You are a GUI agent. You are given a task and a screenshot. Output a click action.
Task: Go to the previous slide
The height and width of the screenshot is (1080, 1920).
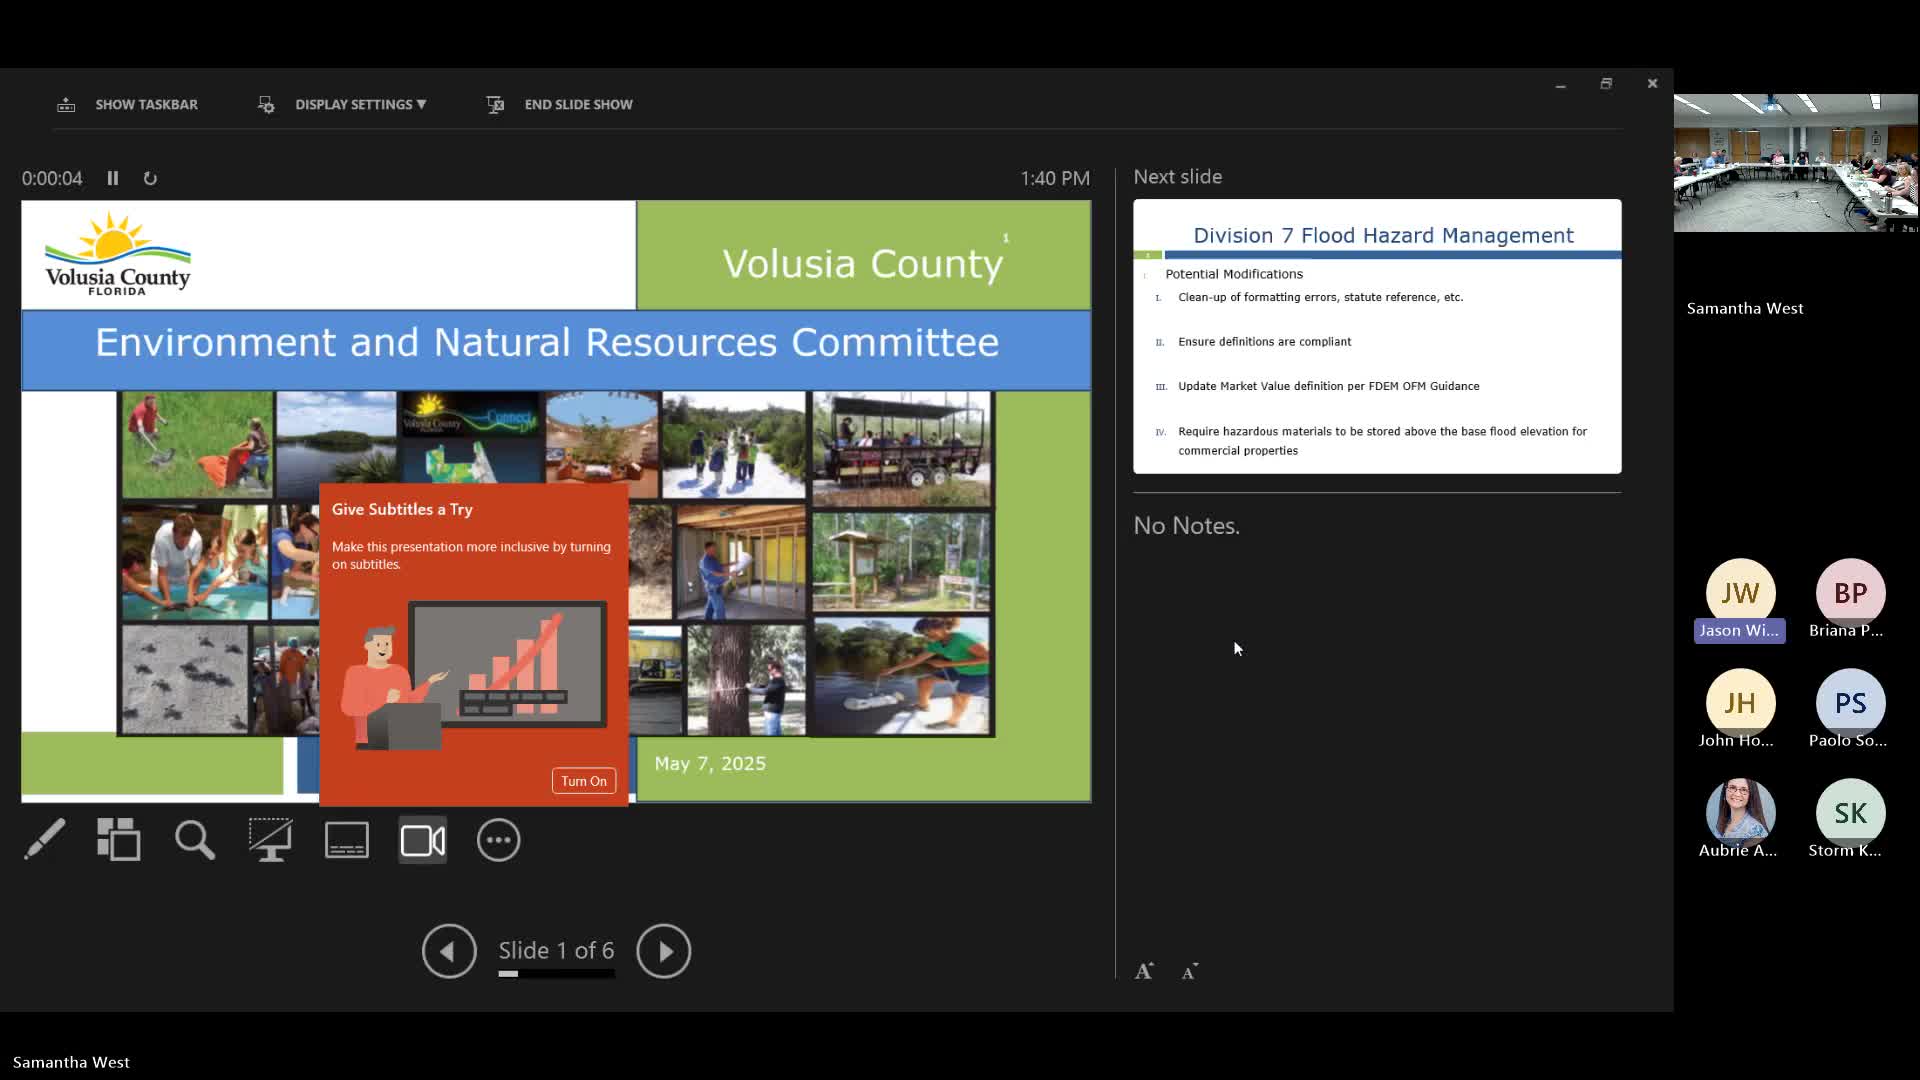click(x=449, y=951)
